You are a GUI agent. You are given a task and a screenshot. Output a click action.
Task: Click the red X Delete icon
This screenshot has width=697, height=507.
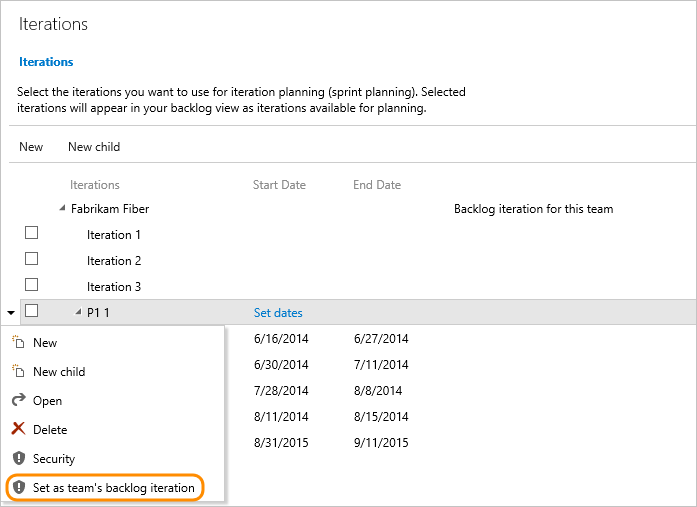click(18, 429)
